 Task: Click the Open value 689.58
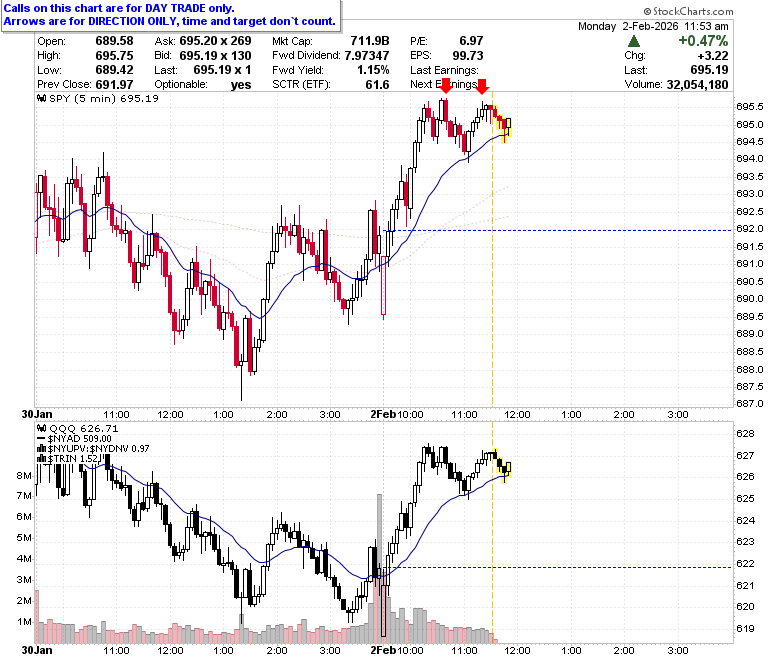[x=114, y=41]
